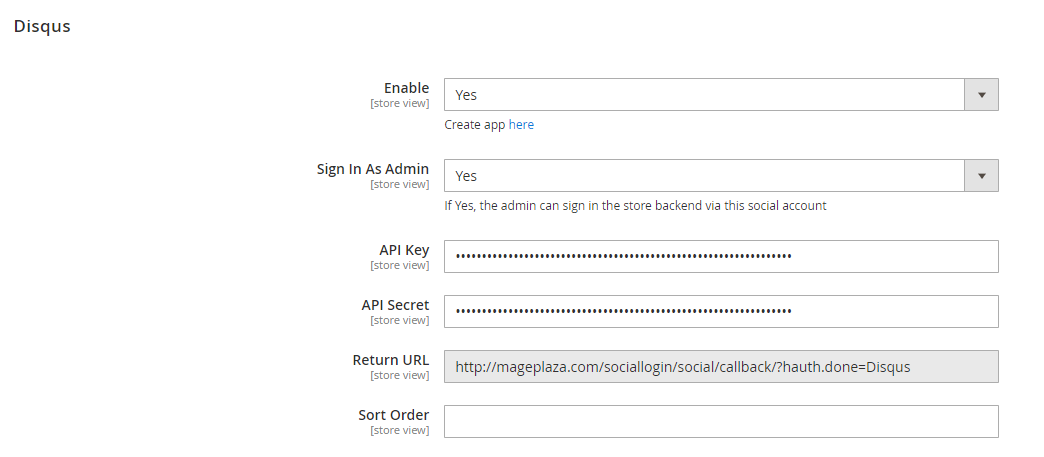Click the API Key label
Screen dimensions: 1044x457
click(x=404, y=250)
